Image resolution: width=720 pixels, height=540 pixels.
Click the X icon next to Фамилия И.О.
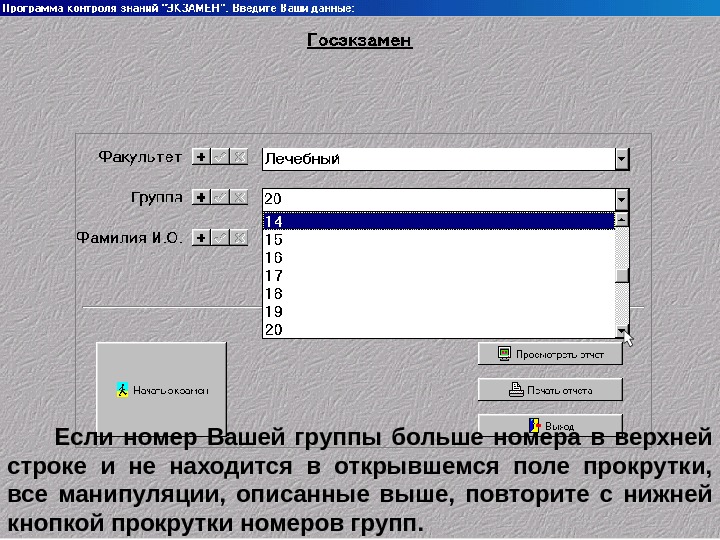point(239,238)
